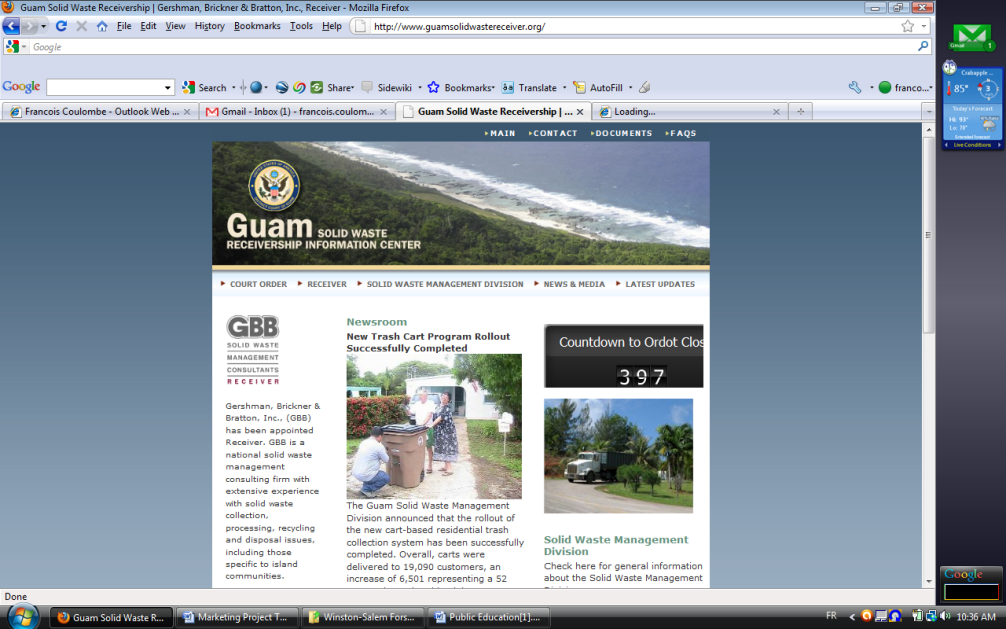Click the blue globe icon on Google Toolbar
The width and height of the screenshot is (1006, 629).
tap(256, 87)
